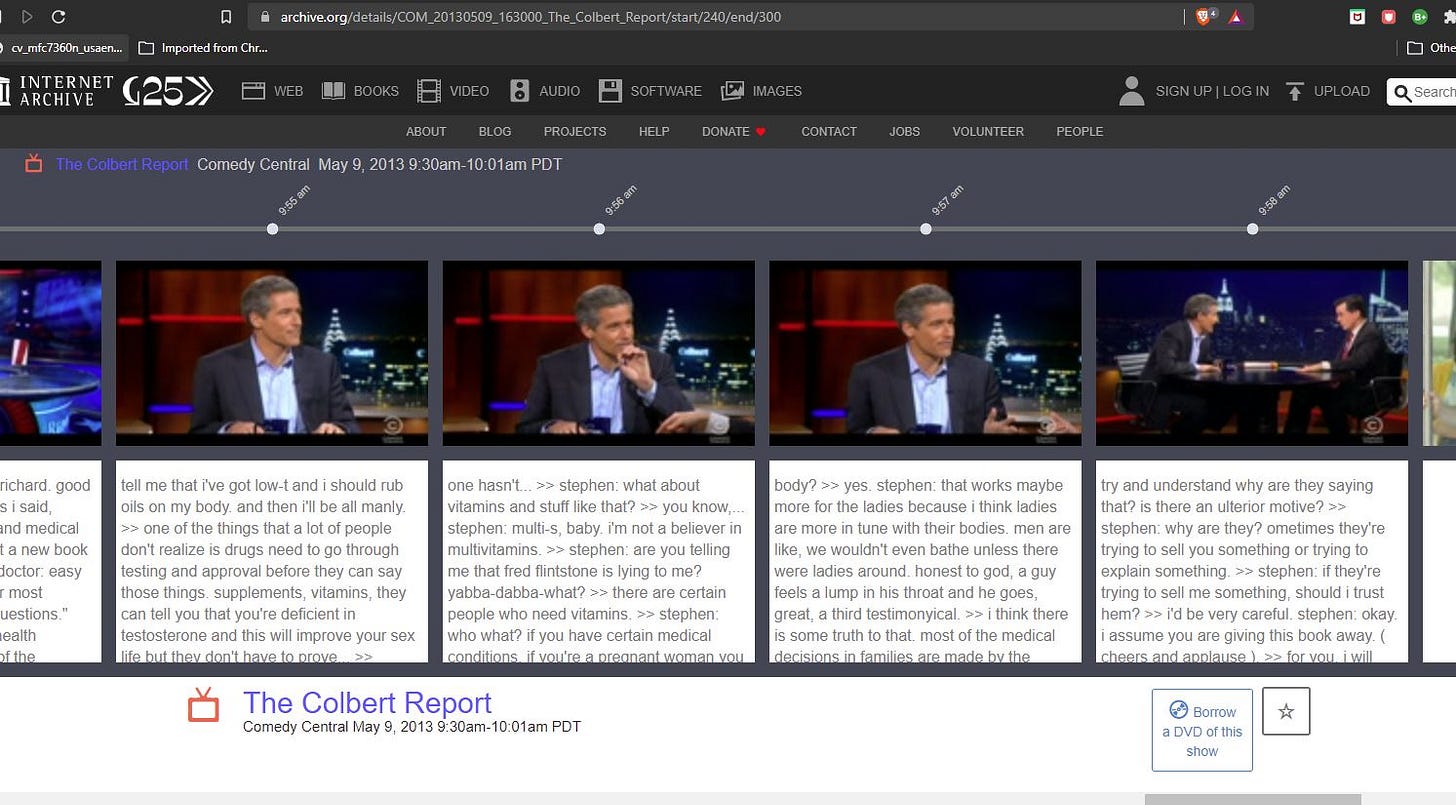Open the BLOG menu item

495,131
